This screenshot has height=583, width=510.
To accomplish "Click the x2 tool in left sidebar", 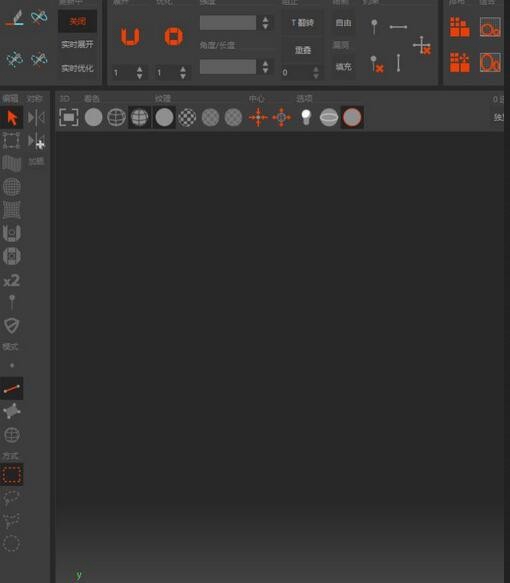I will coord(12,280).
